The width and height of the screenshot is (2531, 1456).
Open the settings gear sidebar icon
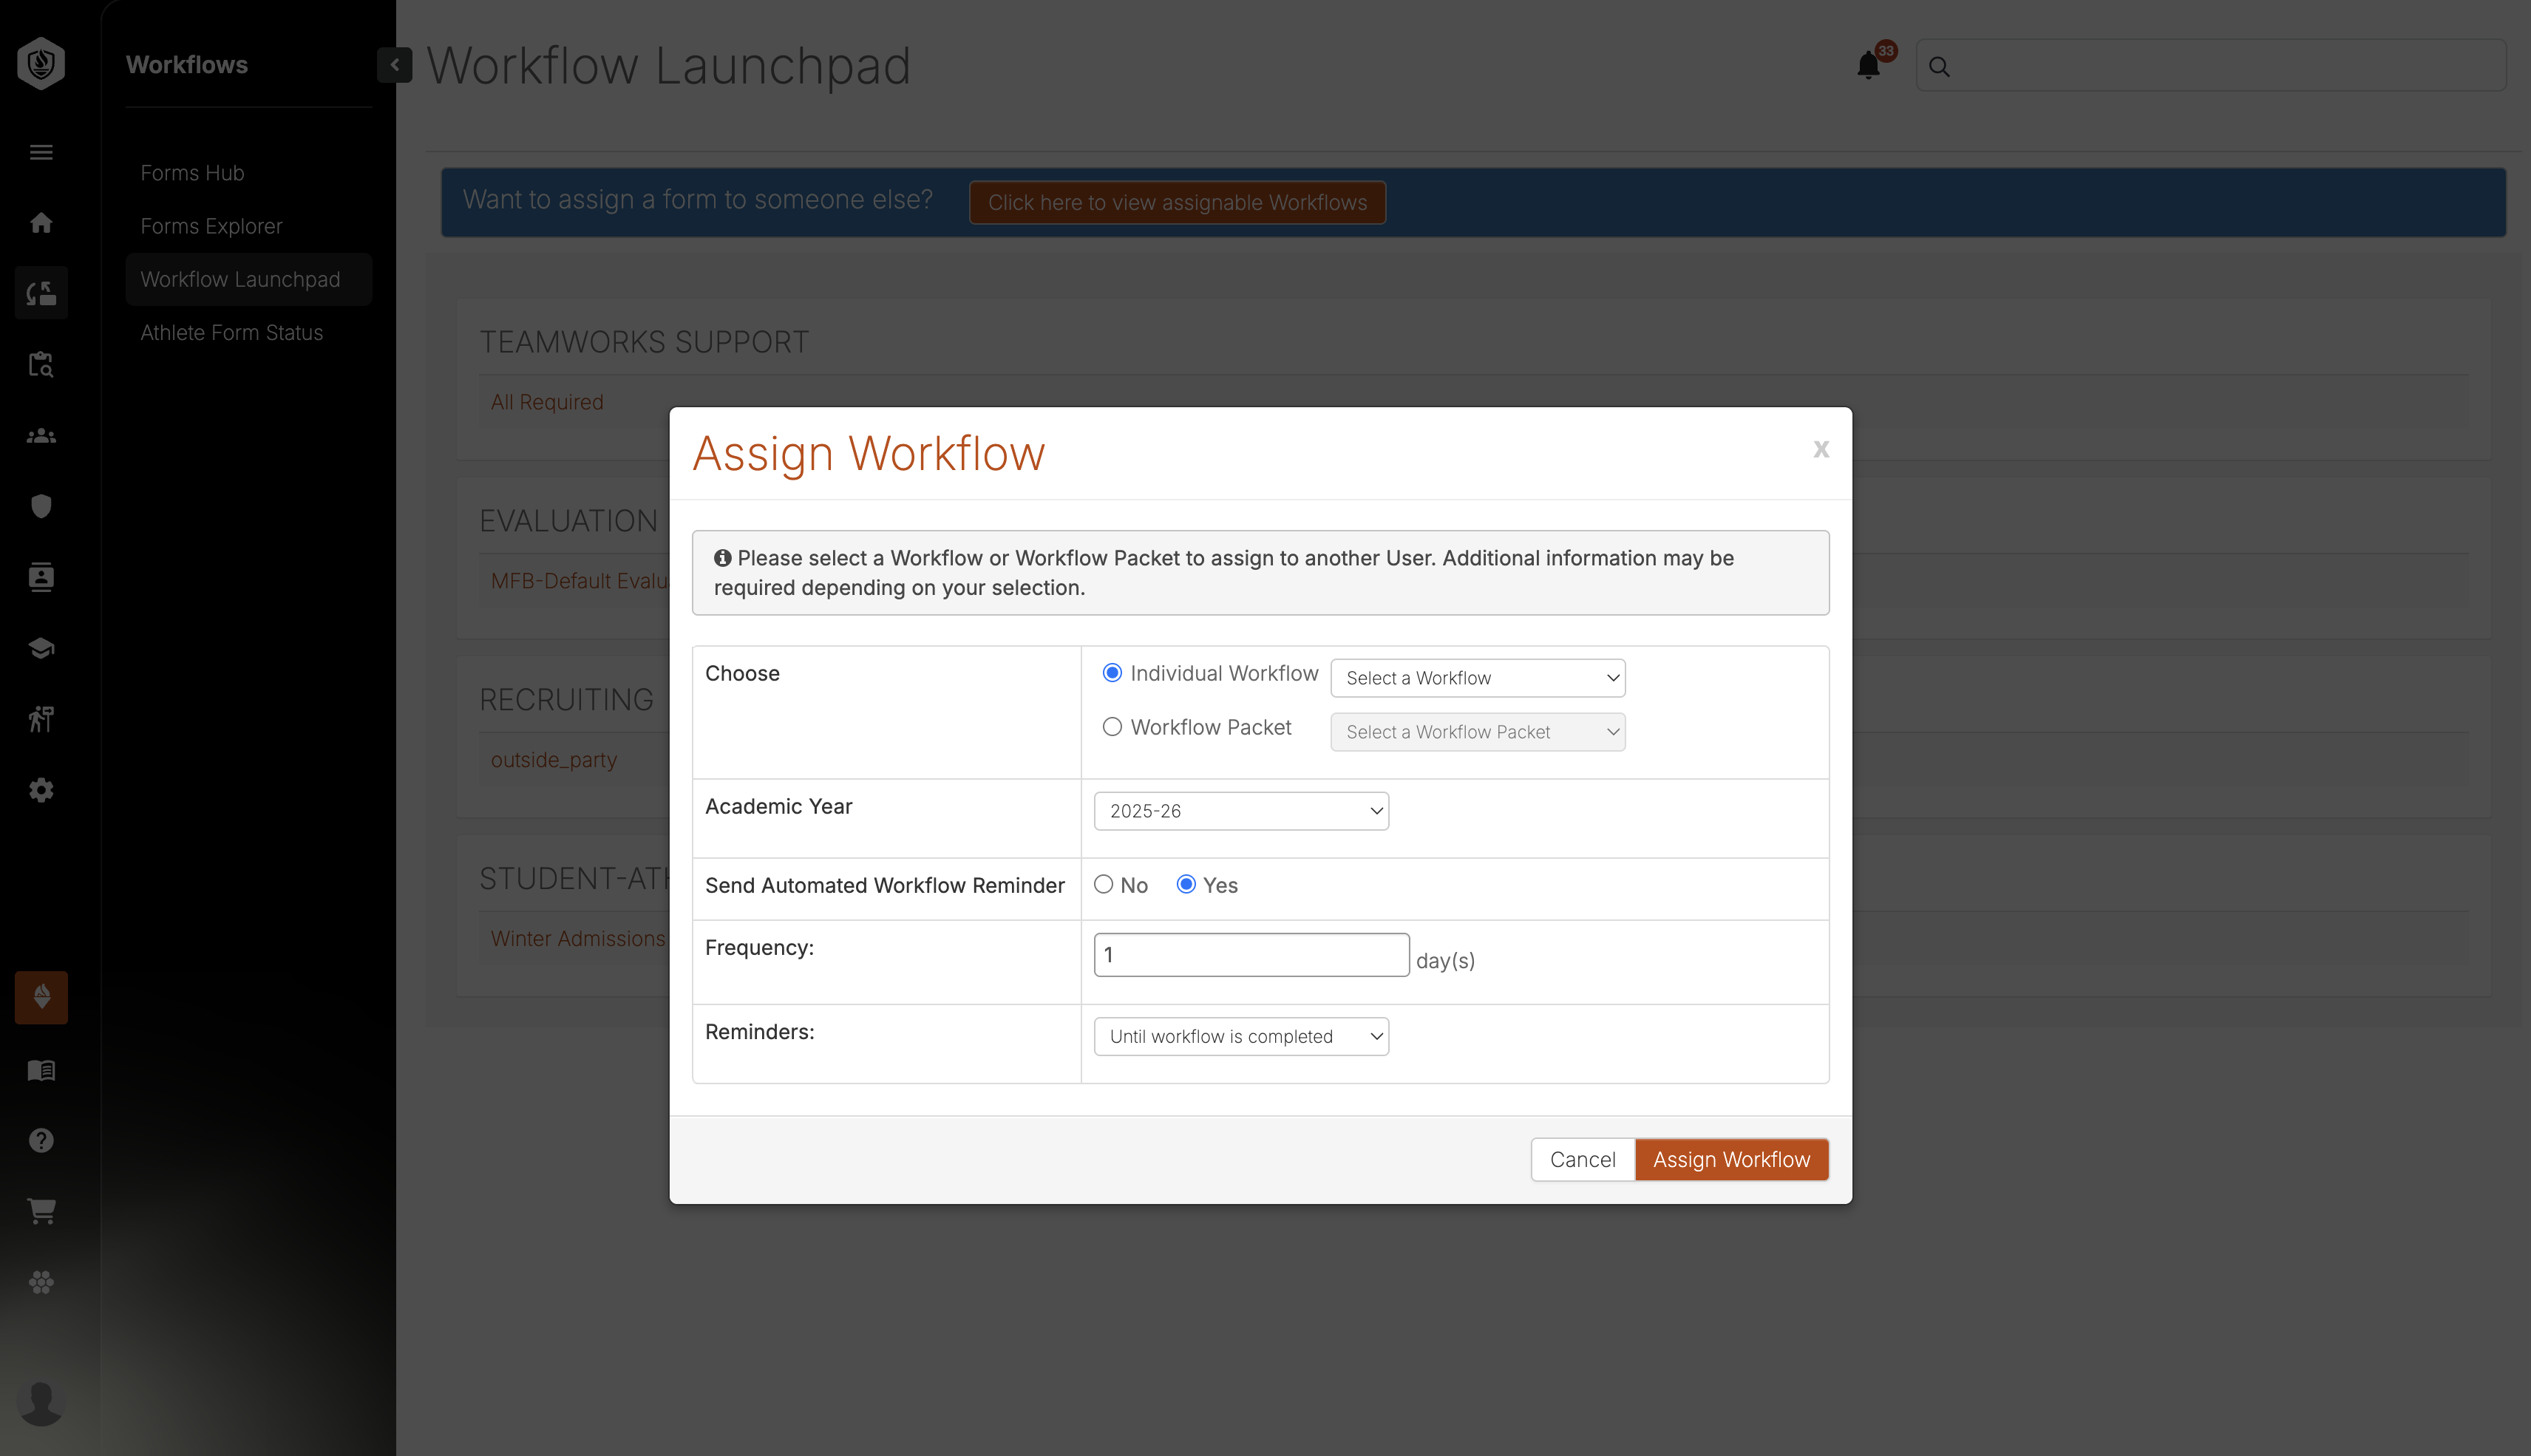click(41, 790)
